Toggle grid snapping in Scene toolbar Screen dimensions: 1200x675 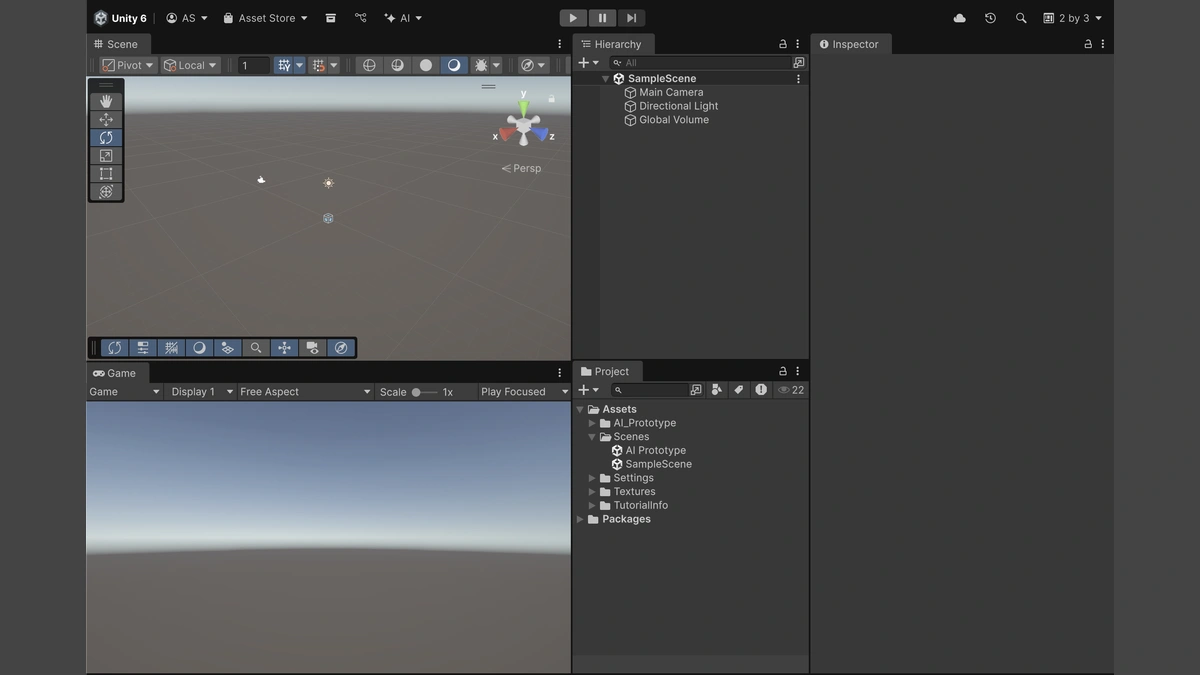pos(284,65)
